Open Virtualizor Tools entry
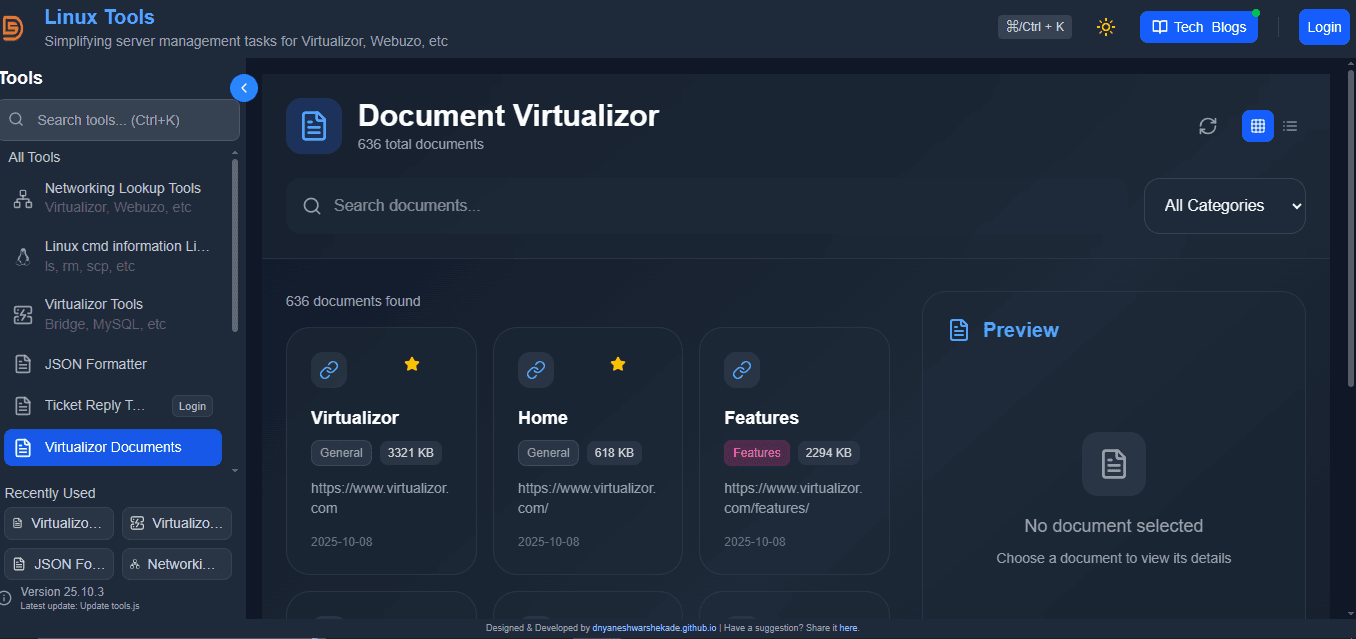The image size is (1356, 639). 113,314
